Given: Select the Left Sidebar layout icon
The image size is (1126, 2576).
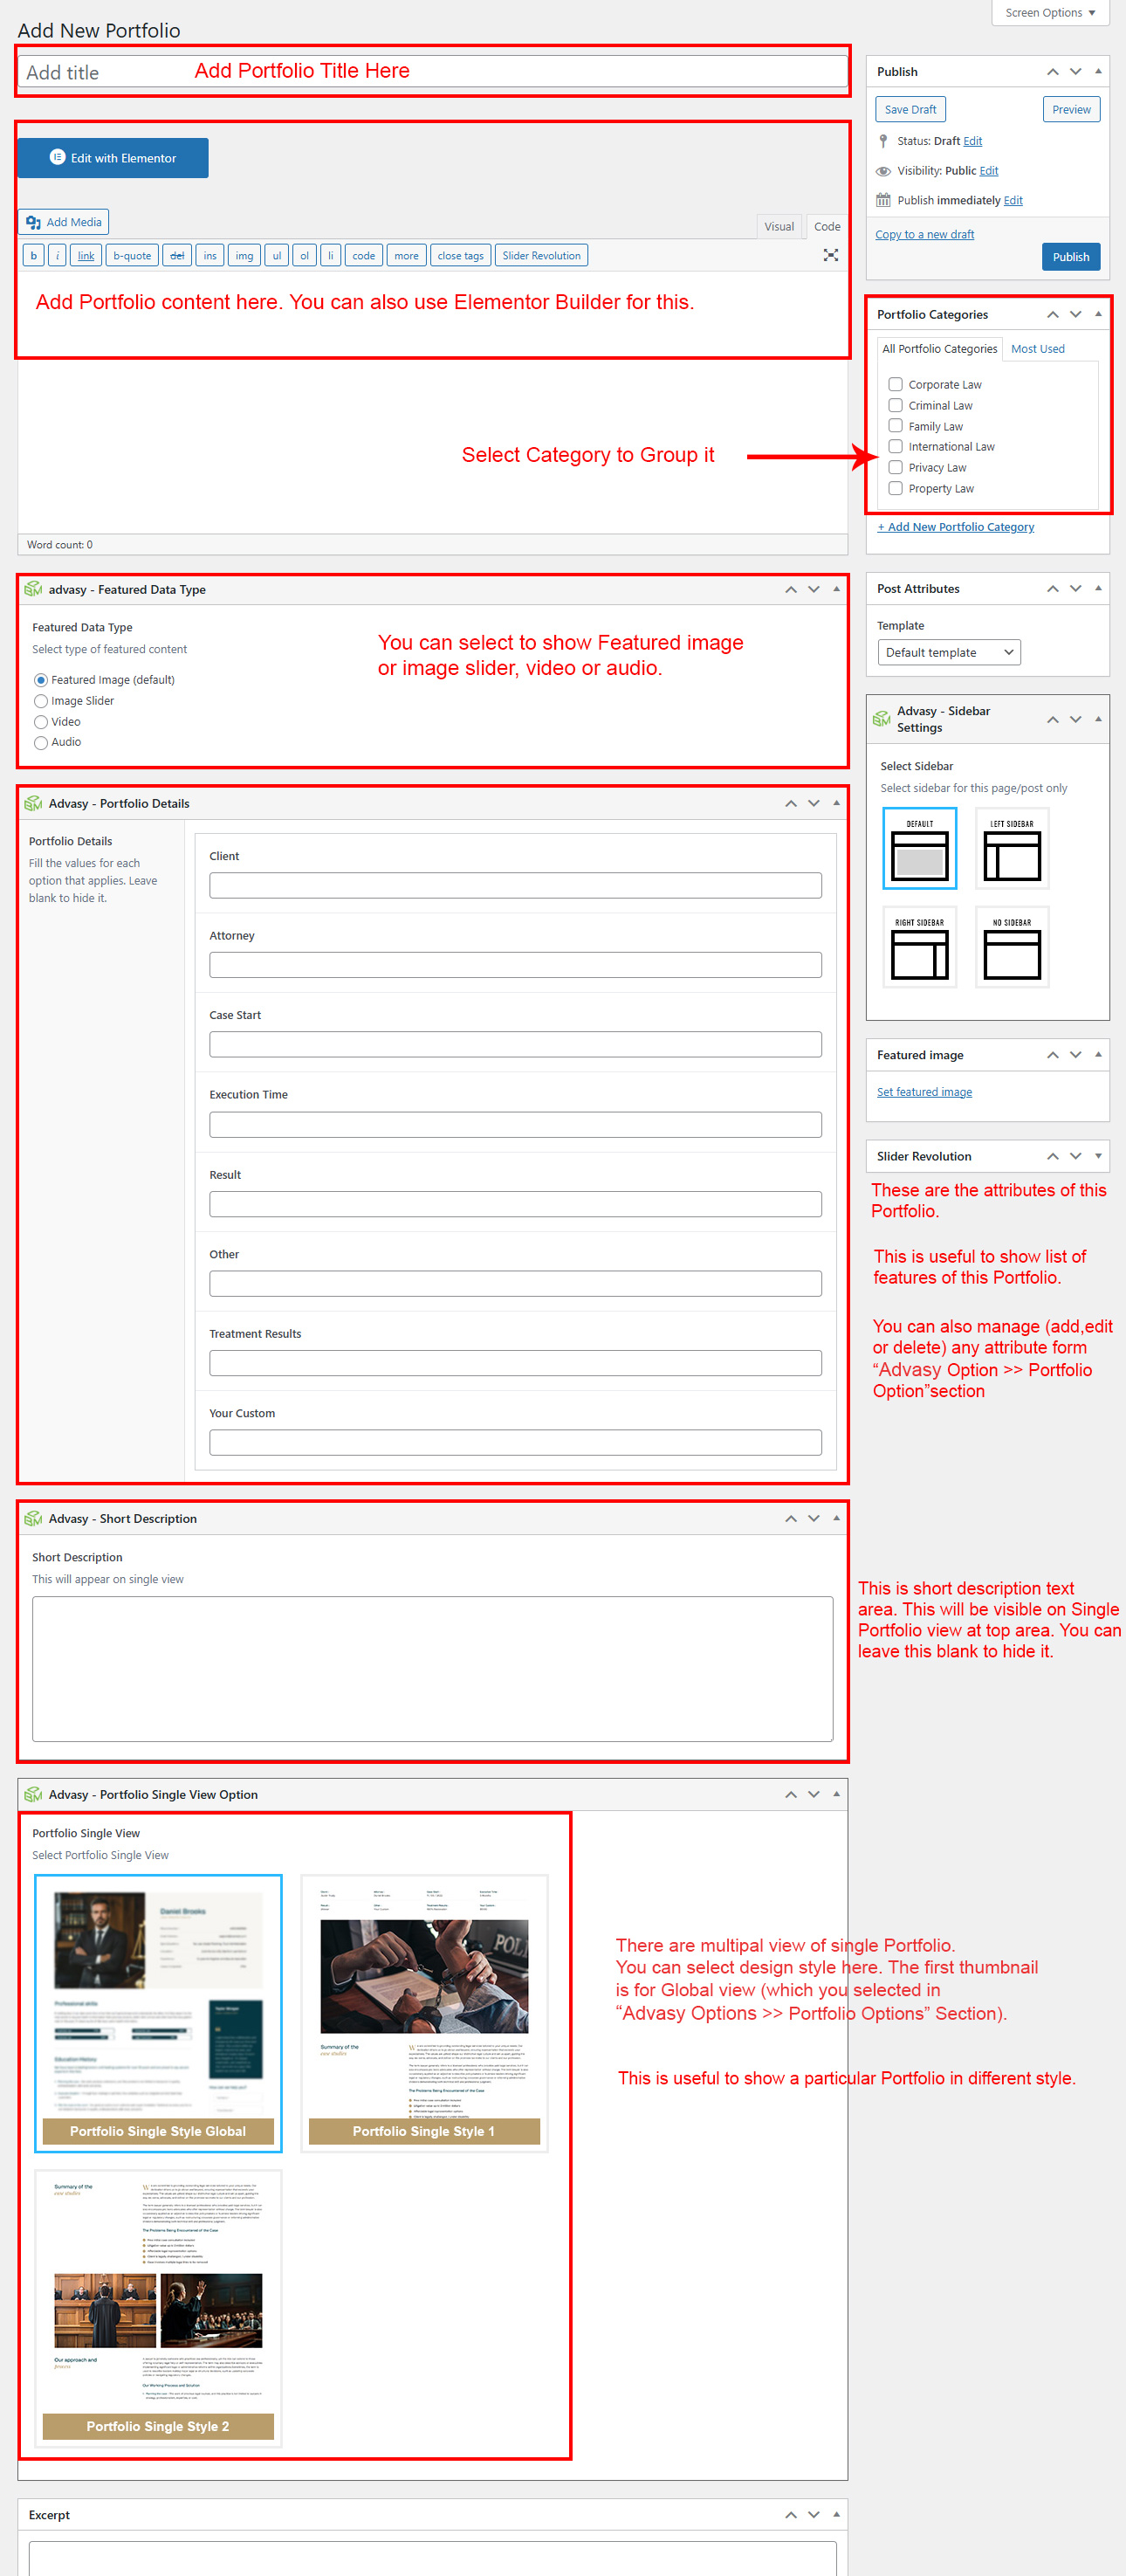Looking at the screenshot, I should (1011, 848).
